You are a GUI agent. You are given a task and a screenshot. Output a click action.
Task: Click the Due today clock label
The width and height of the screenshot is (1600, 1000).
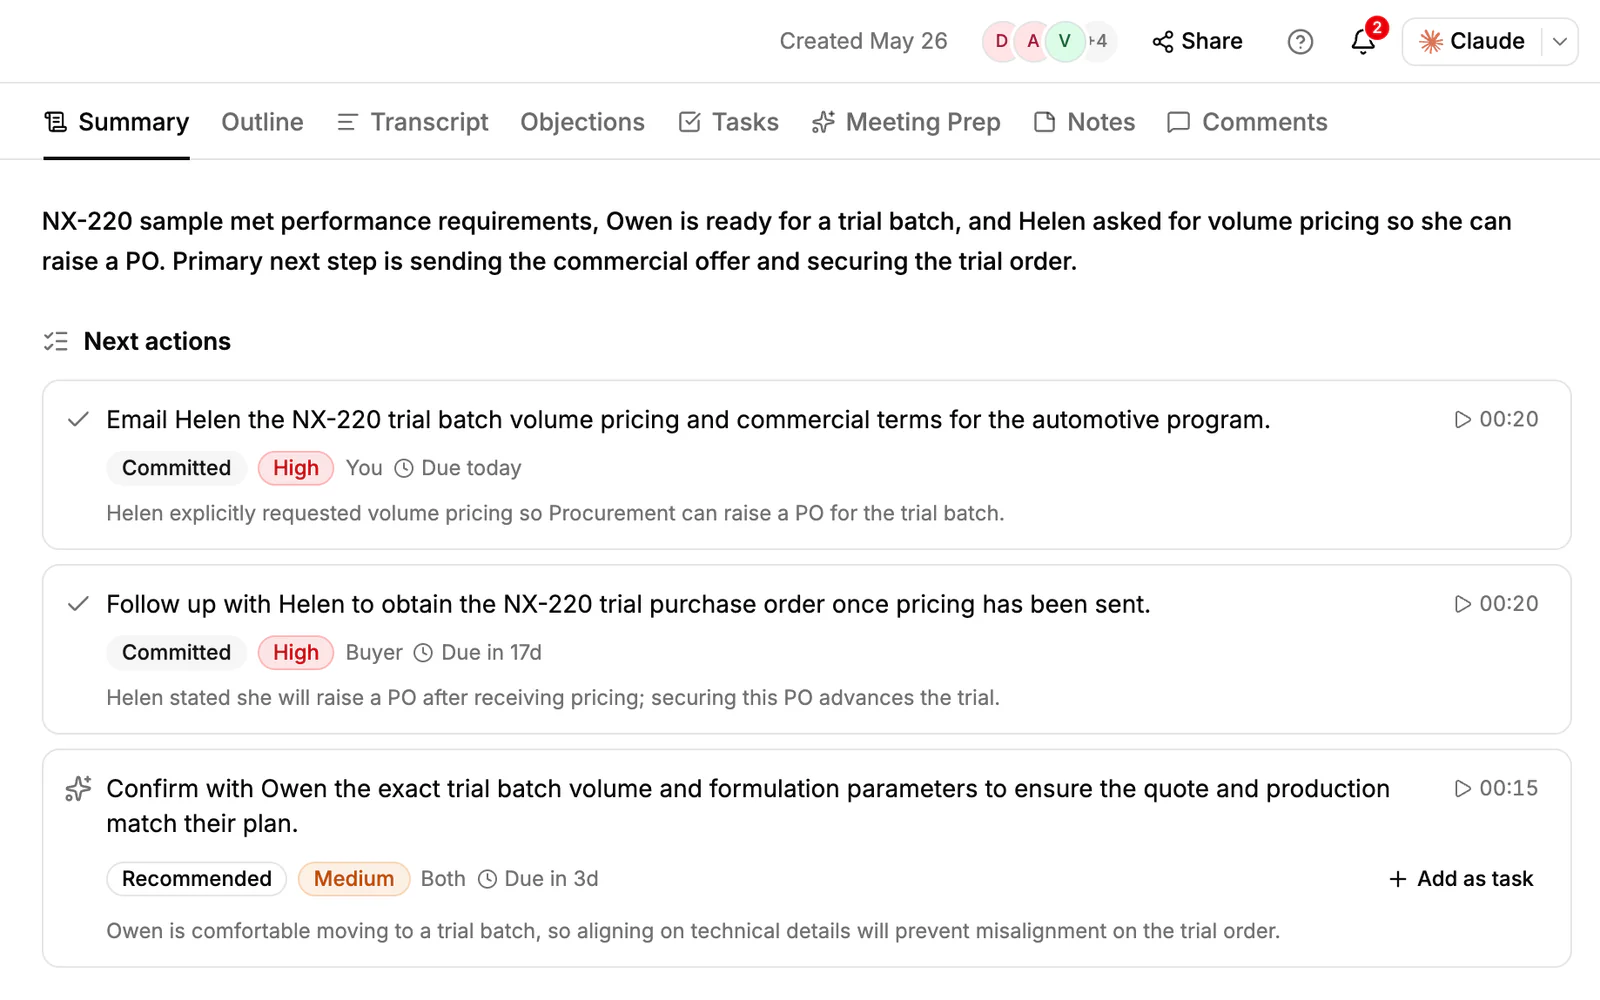458,468
